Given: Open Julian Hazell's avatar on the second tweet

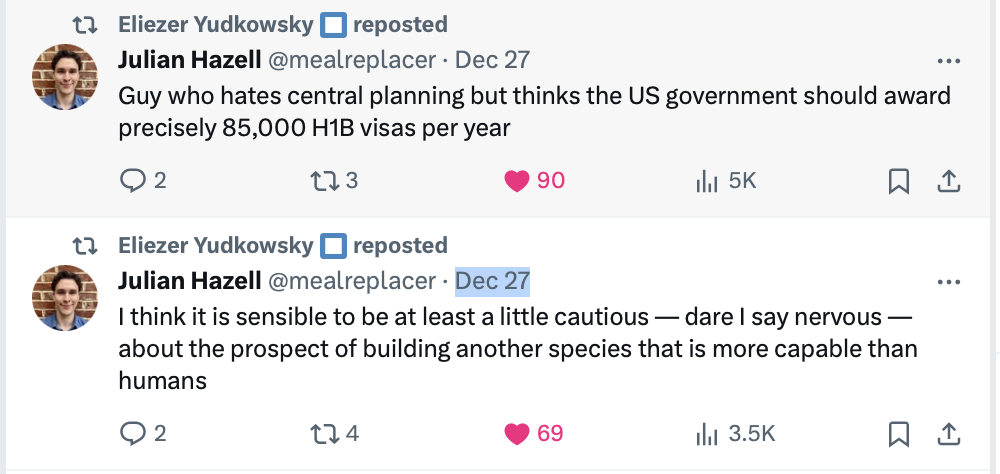Looking at the screenshot, I should click(65, 297).
